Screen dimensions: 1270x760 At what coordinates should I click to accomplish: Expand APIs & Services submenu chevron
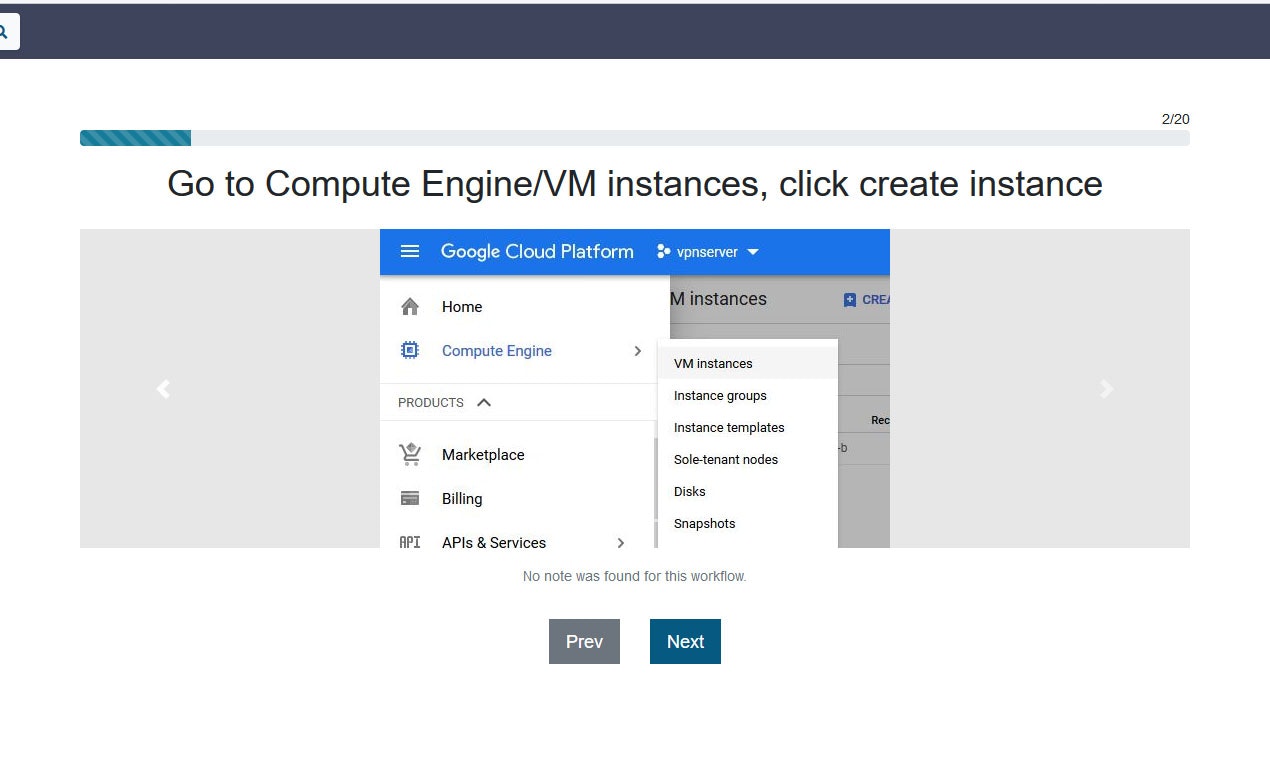point(621,543)
